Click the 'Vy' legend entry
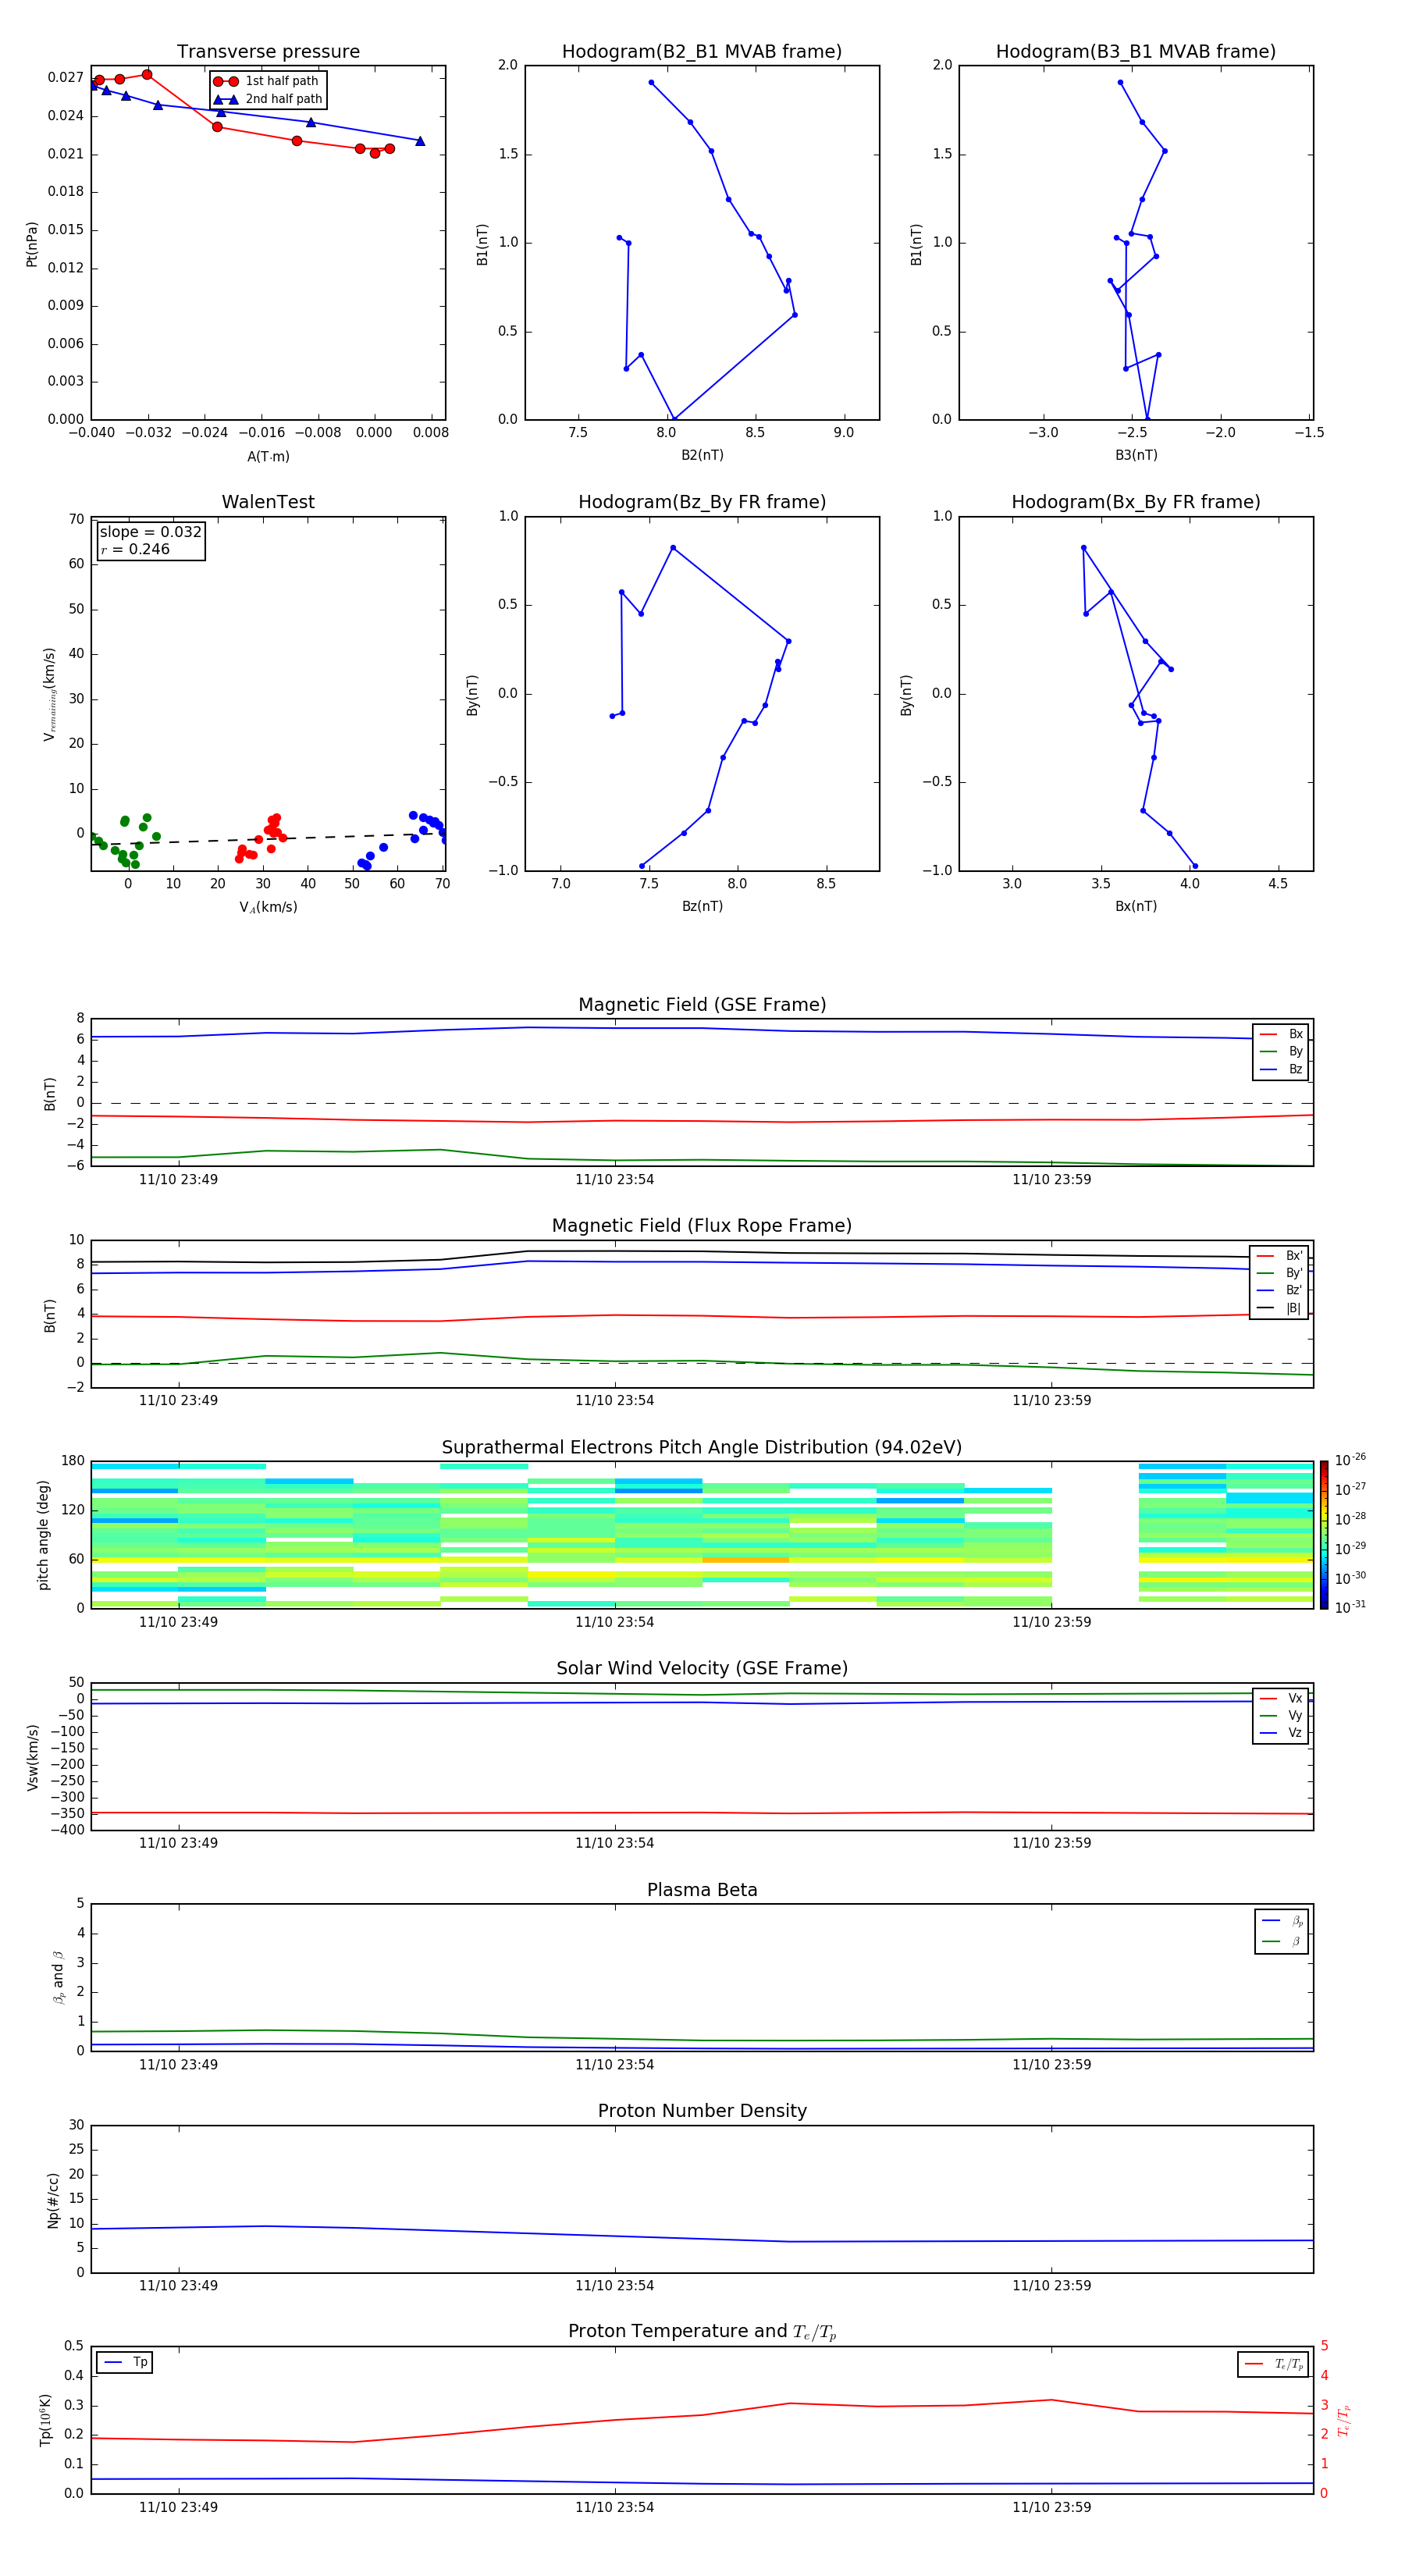Image resolution: width=1405 pixels, height=2576 pixels. coord(1282,1715)
